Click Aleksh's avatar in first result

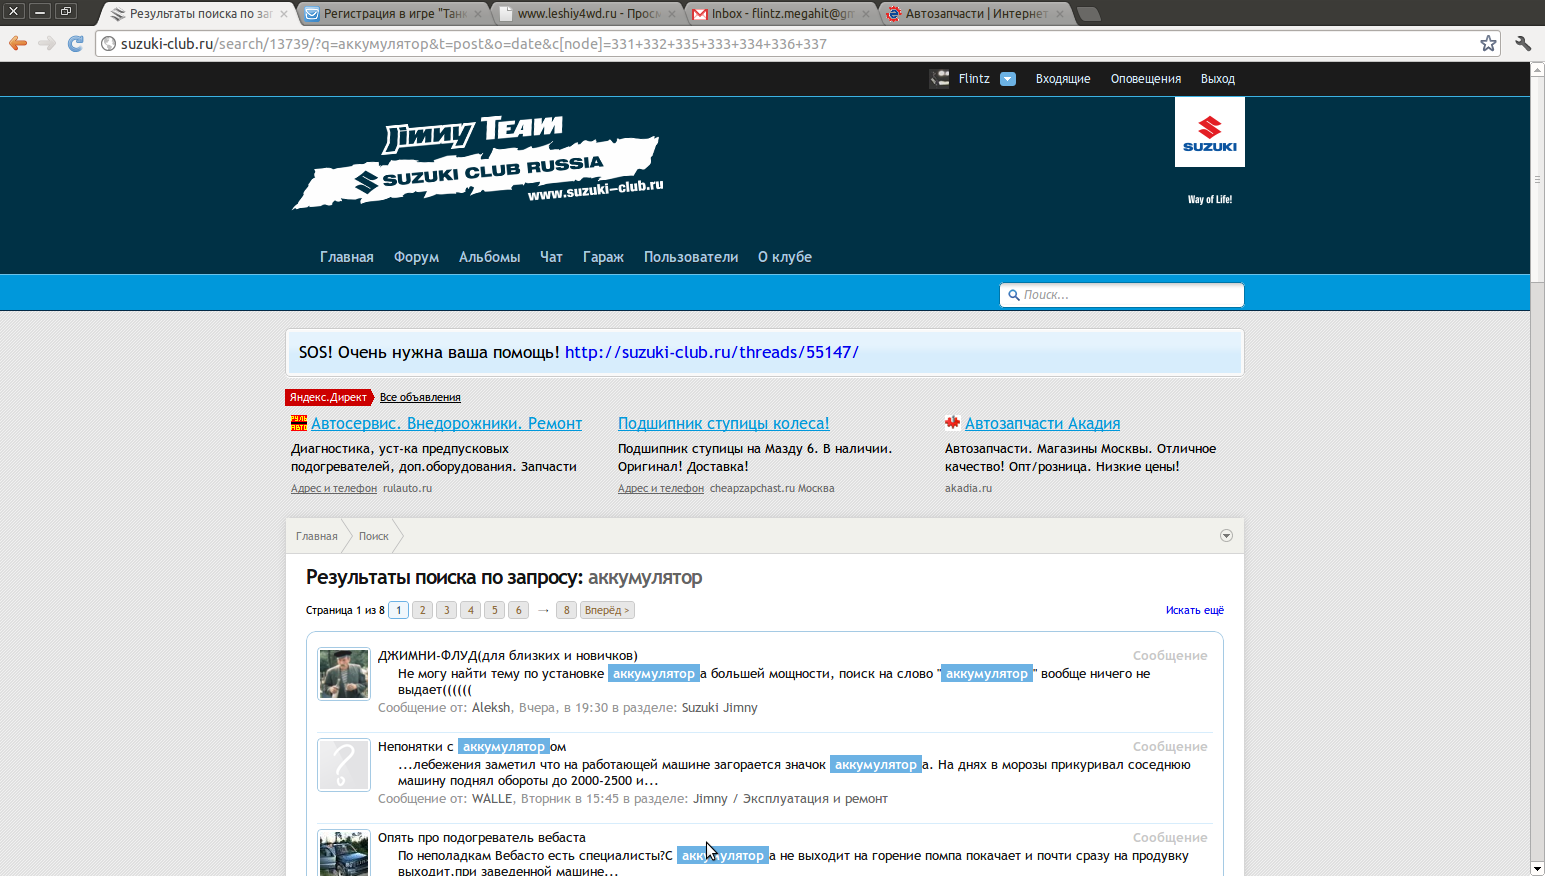click(344, 673)
